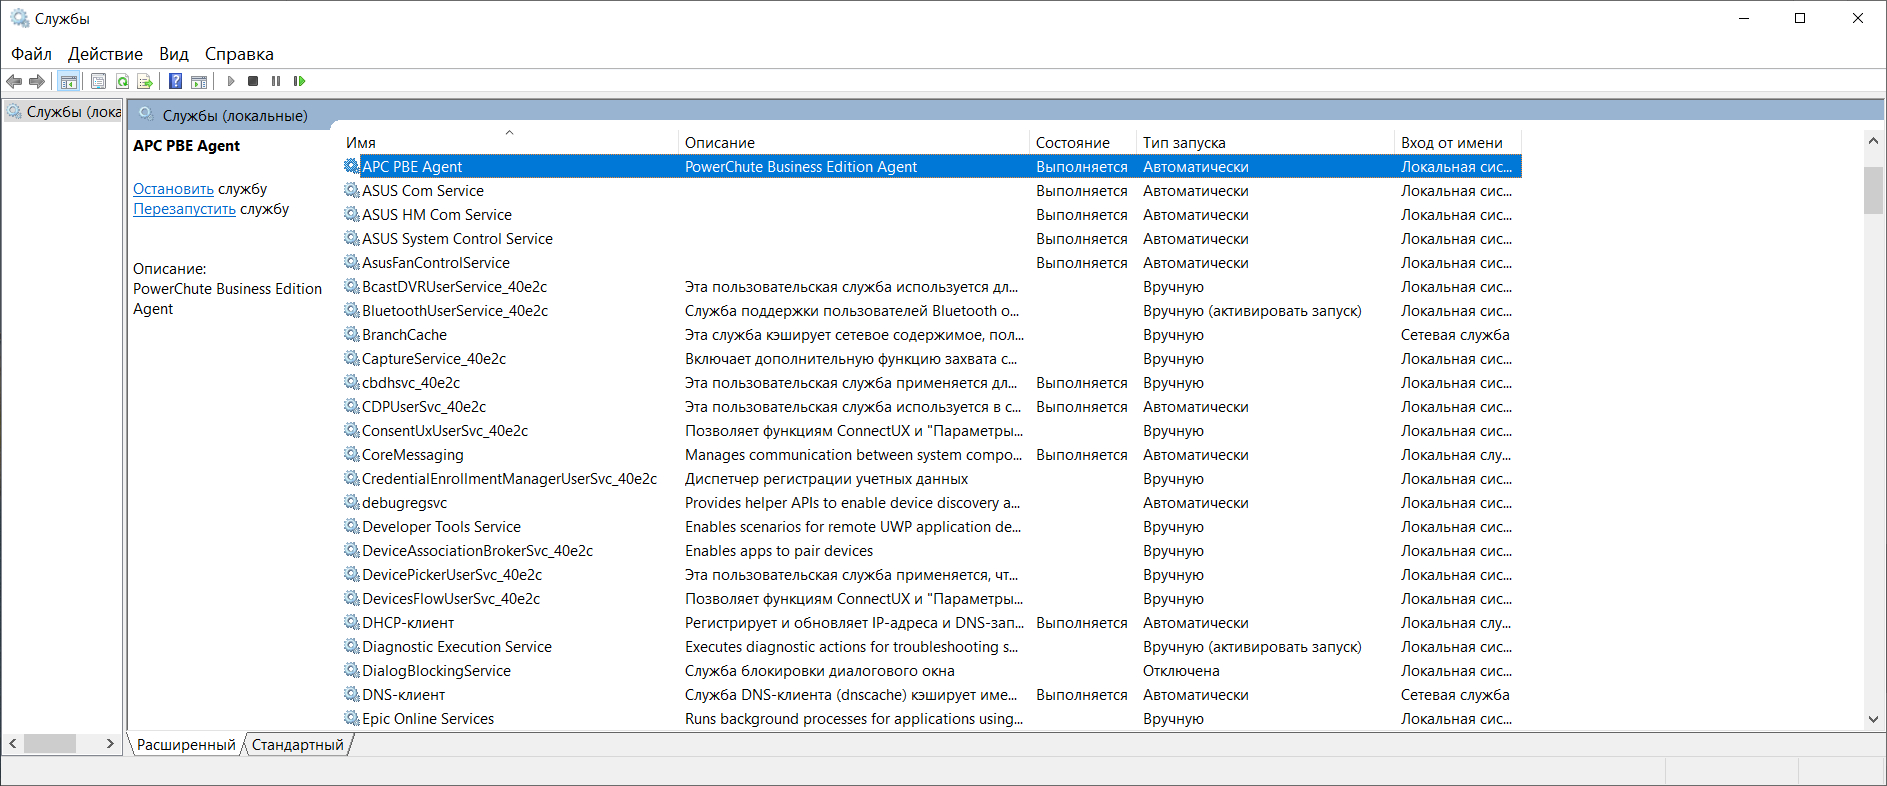Select the ASUS HM Com Service row
Screen dimensions: 1887x786
tap(932, 214)
